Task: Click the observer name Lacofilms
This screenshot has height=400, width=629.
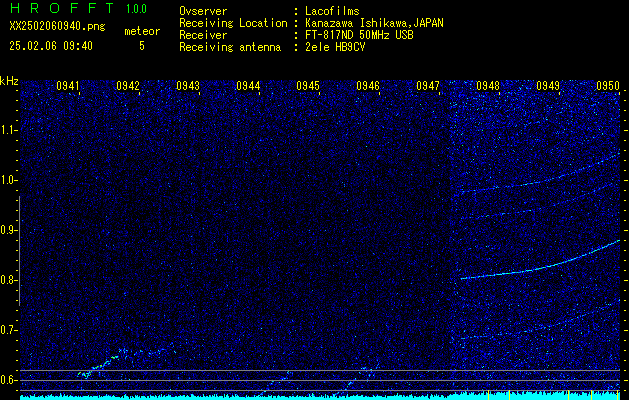Action: [x=332, y=11]
